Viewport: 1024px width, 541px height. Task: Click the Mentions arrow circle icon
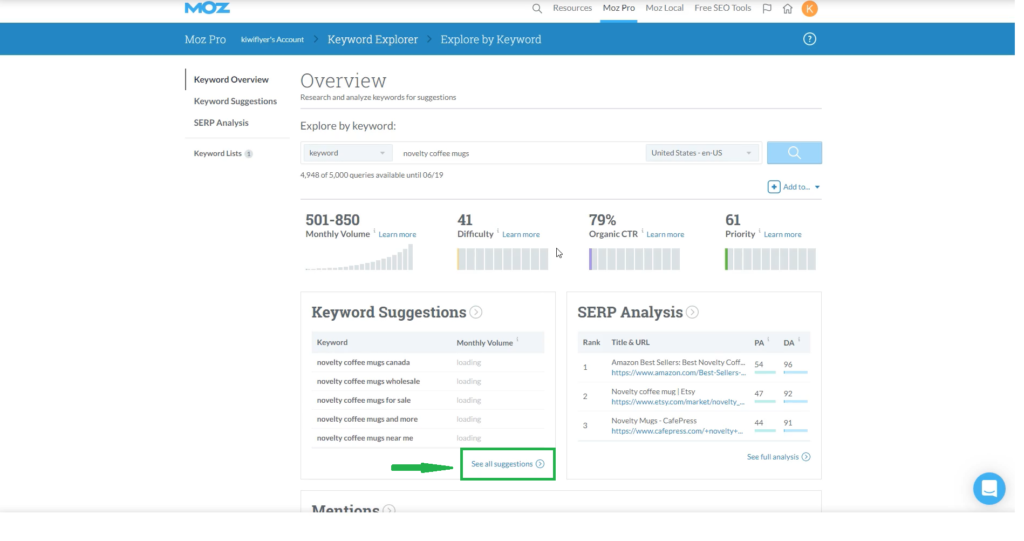(389, 510)
